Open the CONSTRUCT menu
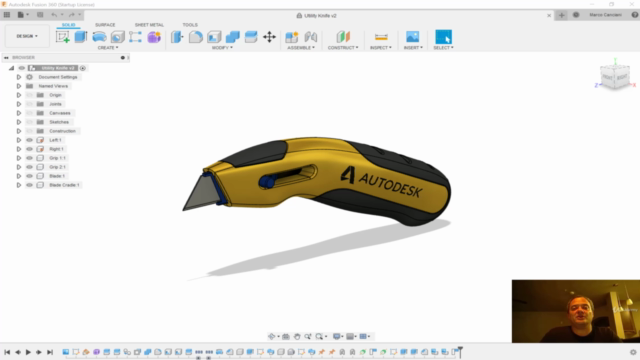The height and width of the screenshot is (360, 640). (343, 48)
